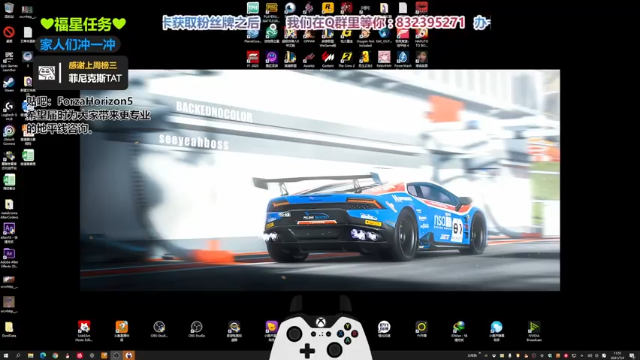
Task: Open the PUBG Battlegrounds desktop icon
Action: [271, 11]
